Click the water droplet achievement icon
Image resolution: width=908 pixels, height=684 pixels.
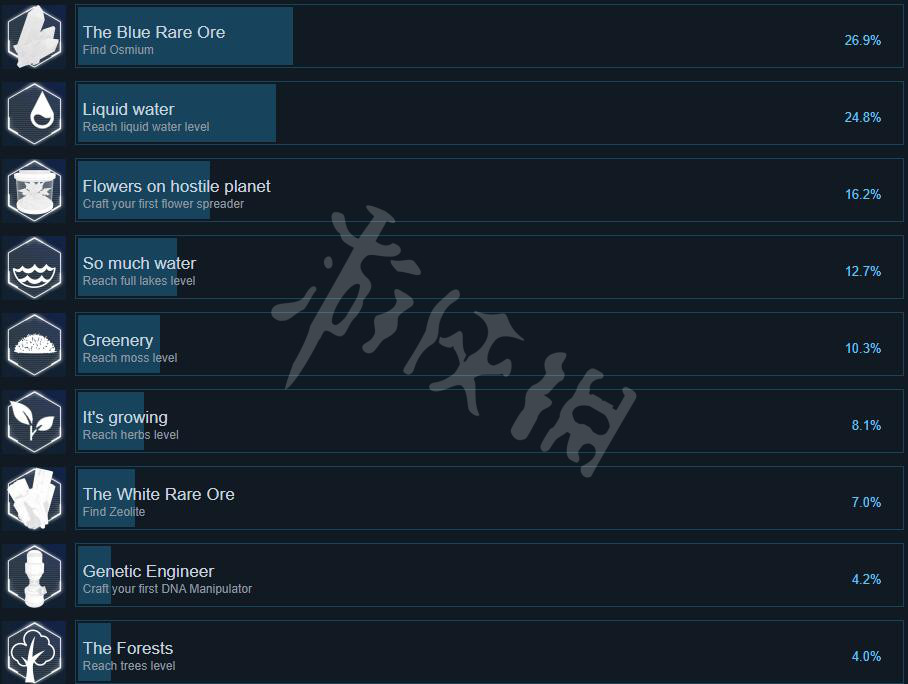[34, 114]
